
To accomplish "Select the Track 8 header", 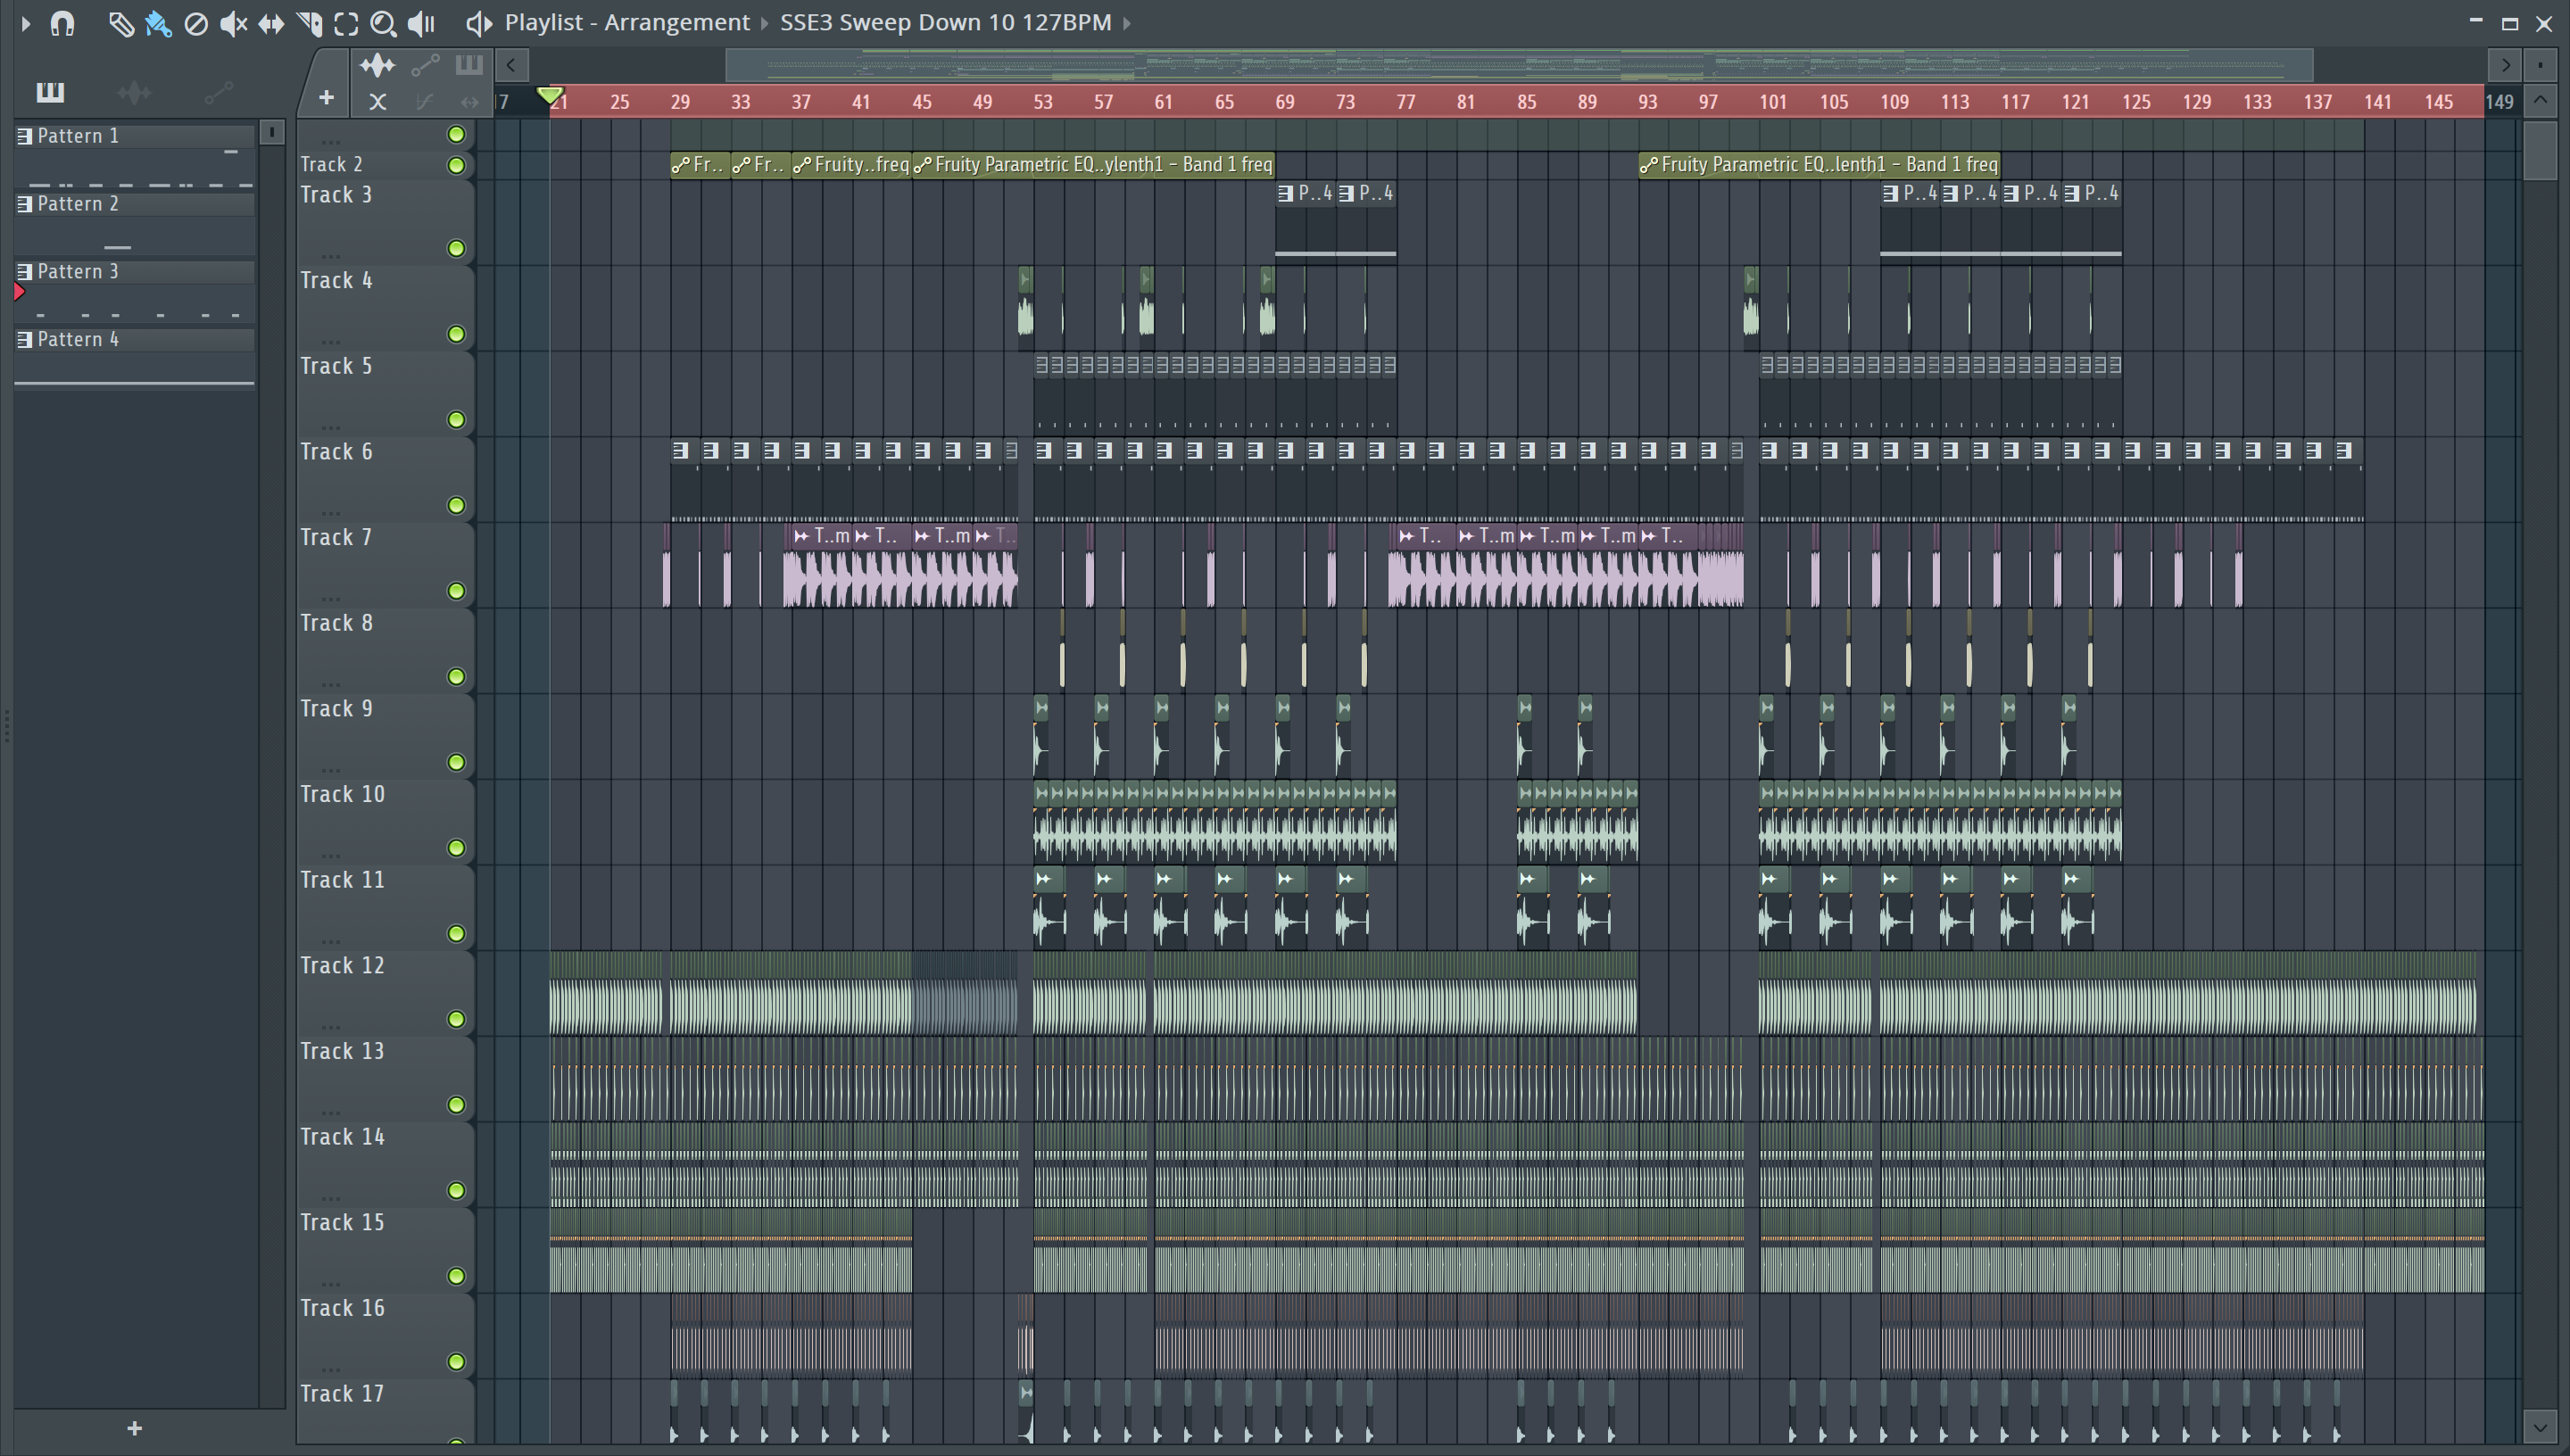I will click(x=385, y=650).
